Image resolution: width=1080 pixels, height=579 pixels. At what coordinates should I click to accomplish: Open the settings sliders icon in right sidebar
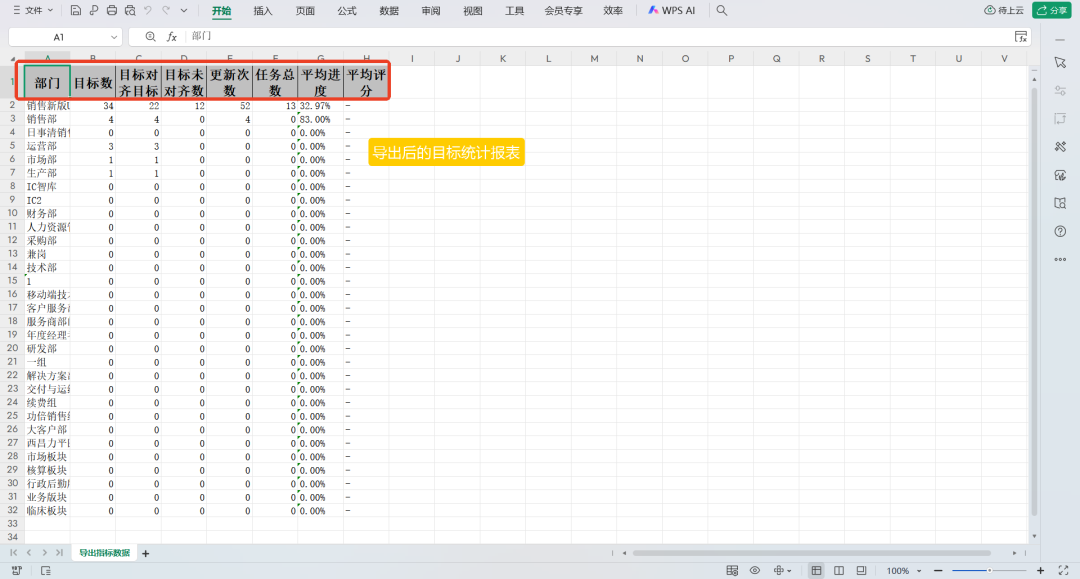pos(1060,91)
